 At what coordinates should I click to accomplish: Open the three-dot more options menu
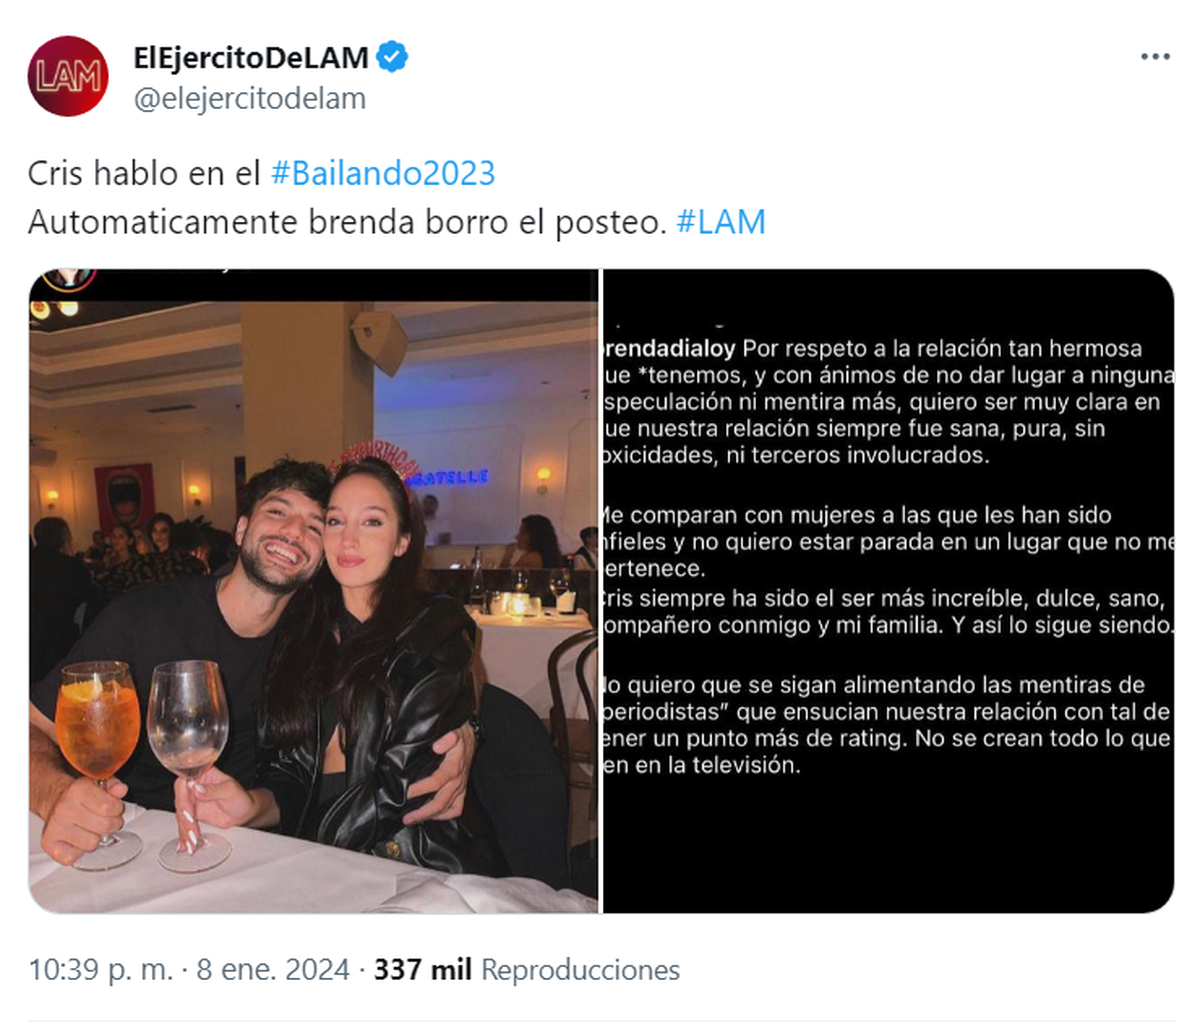[1155, 57]
